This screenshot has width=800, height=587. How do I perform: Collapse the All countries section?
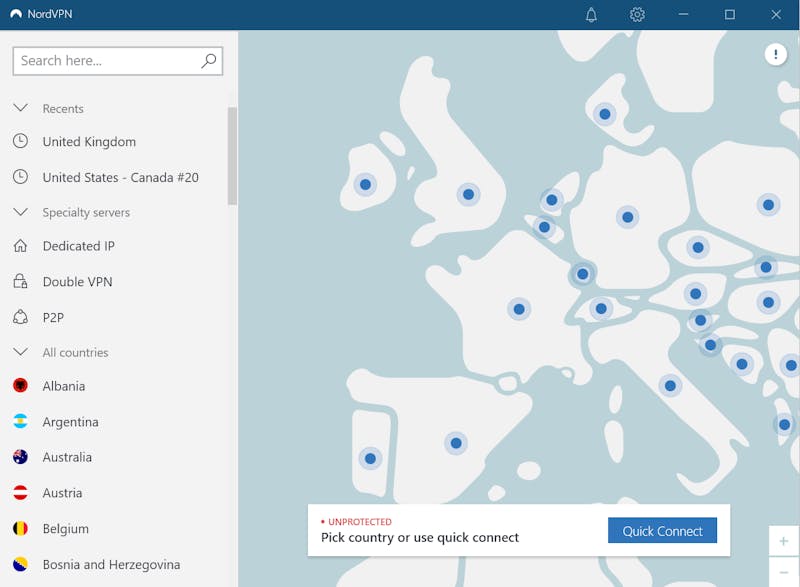click(20, 352)
